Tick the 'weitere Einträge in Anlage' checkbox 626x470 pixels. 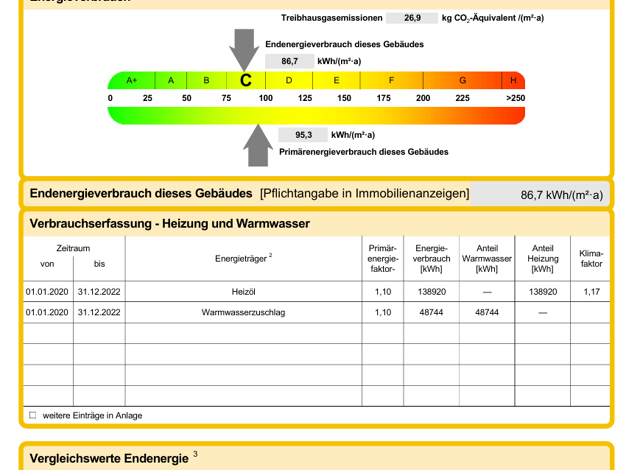click(32, 415)
